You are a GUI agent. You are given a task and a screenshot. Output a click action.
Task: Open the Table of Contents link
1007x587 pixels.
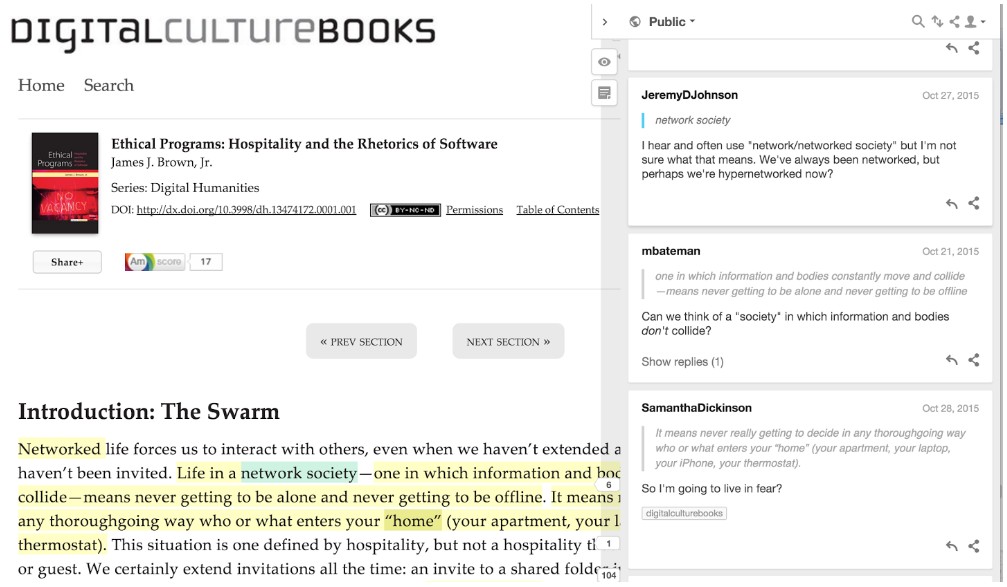(557, 210)
